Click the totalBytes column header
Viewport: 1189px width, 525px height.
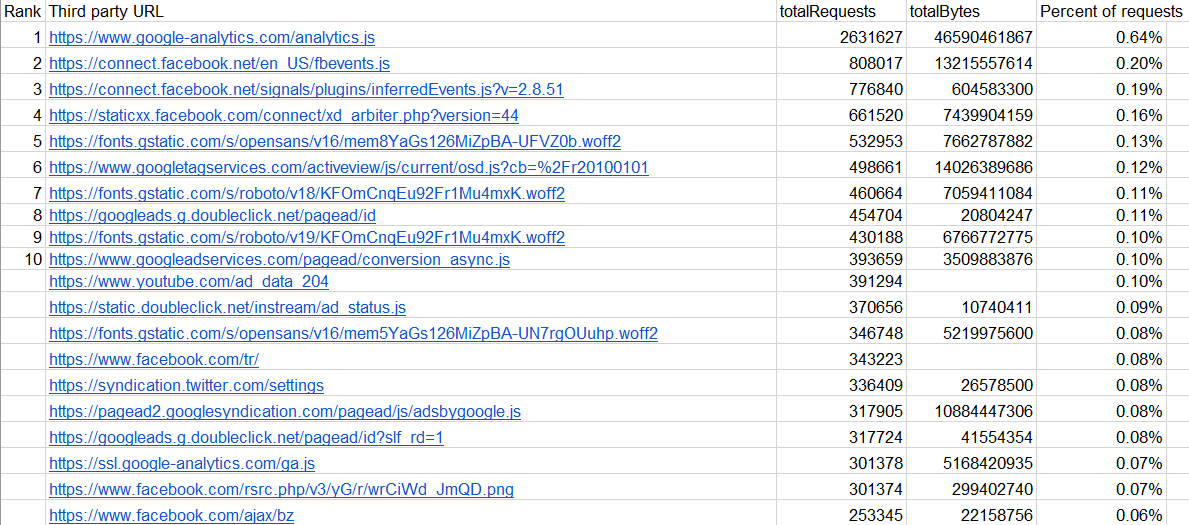tap(944, 11)
